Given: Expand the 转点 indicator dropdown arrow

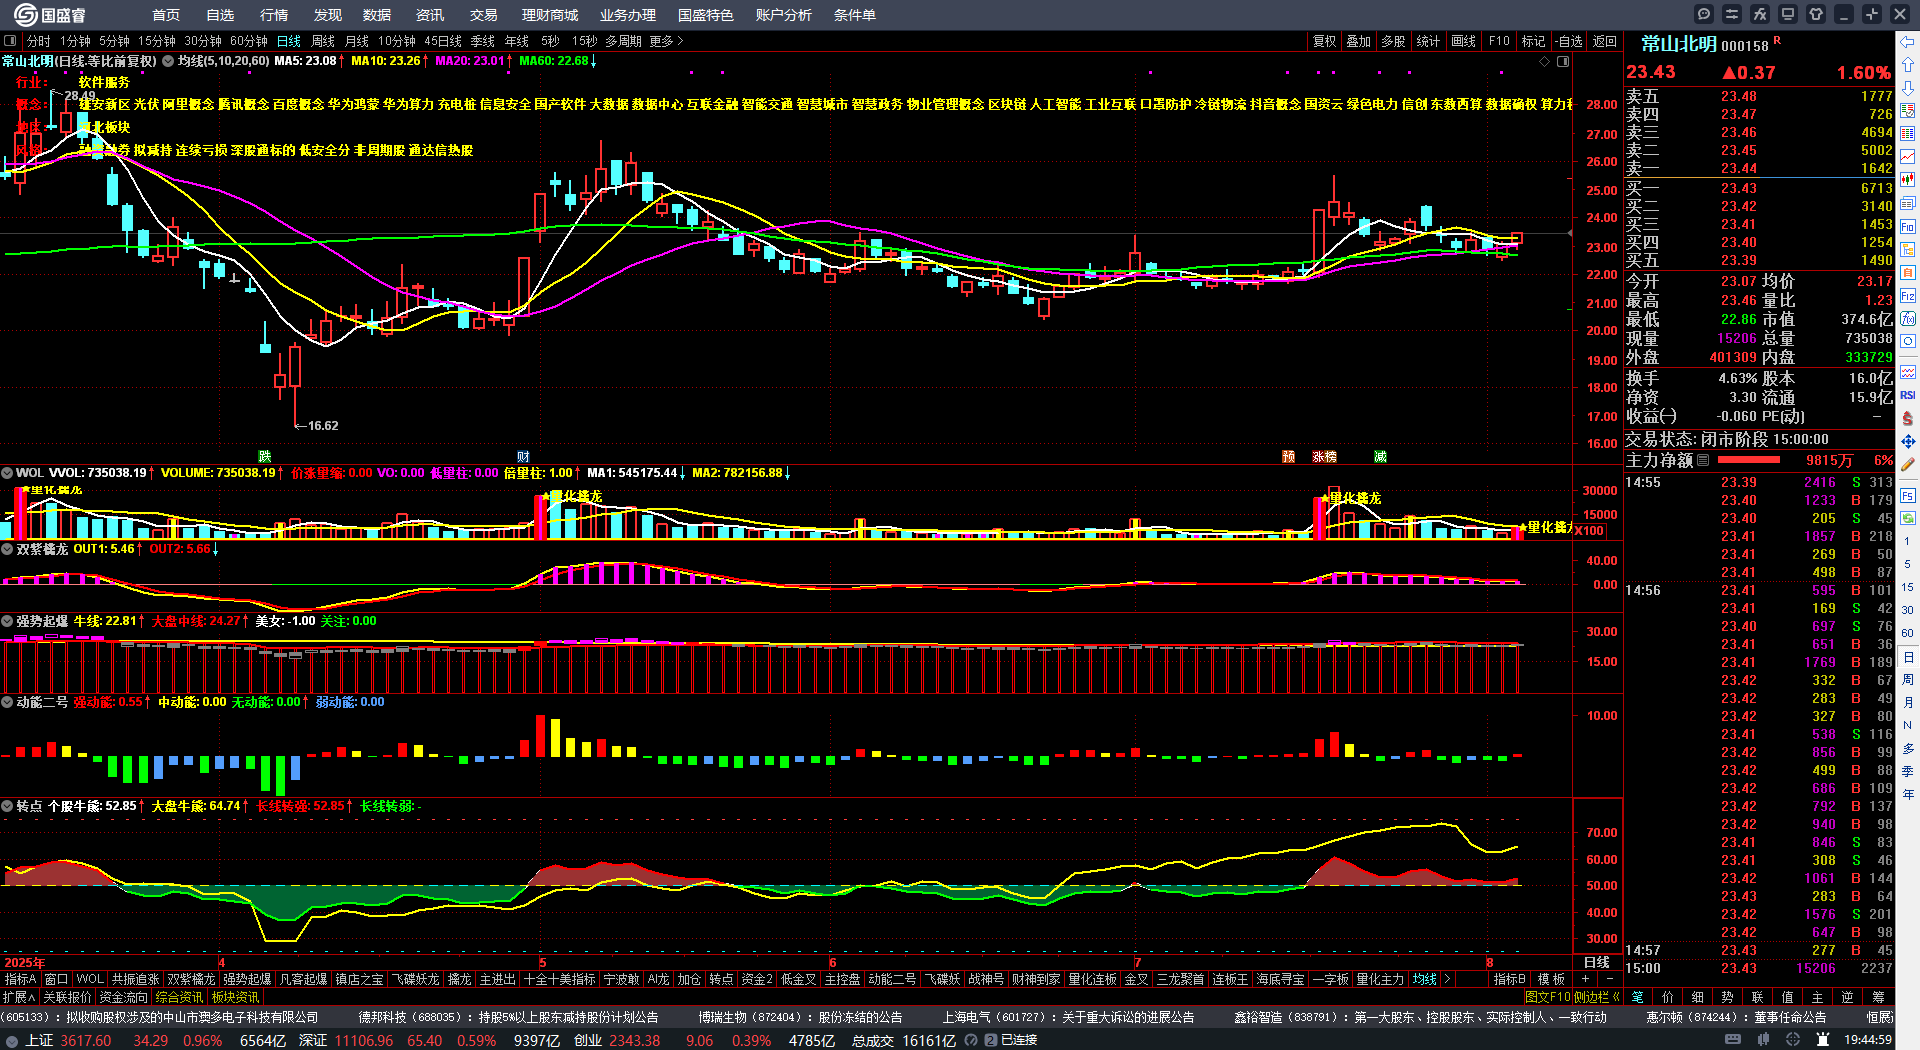Looking at the screenshot, I should point(7,806).
